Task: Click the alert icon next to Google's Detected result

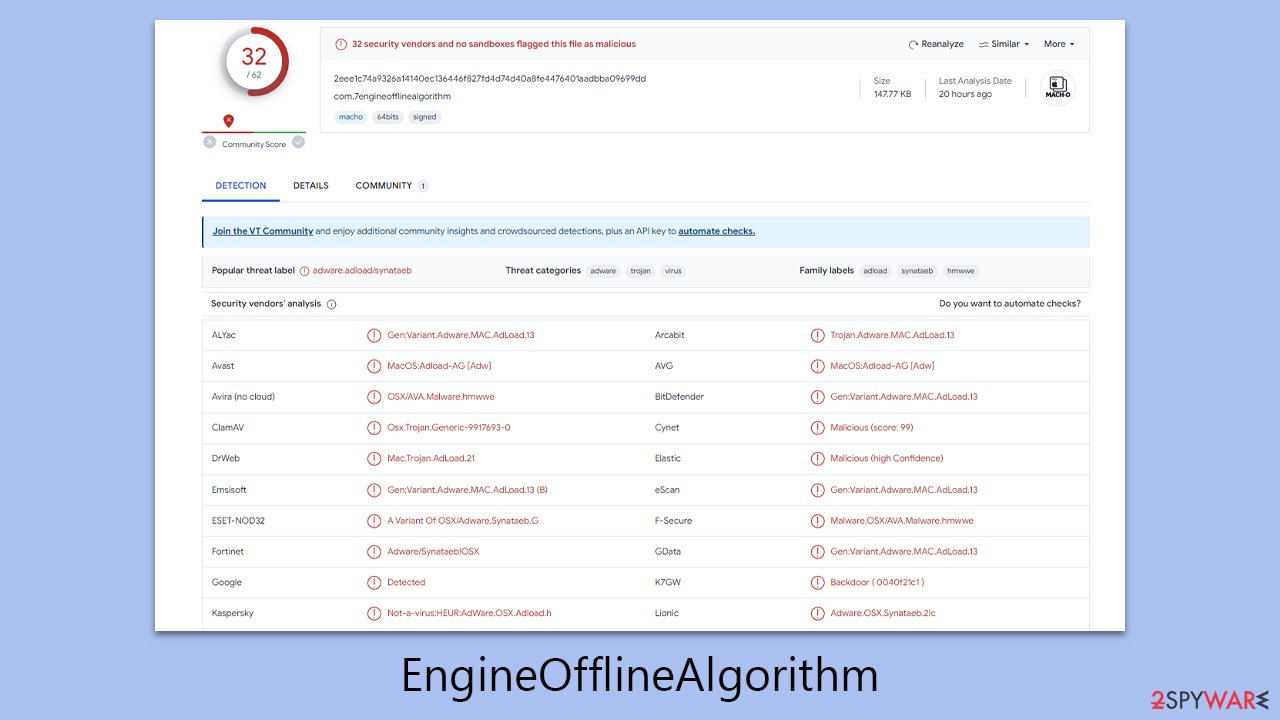Action: tap(374, 582)
